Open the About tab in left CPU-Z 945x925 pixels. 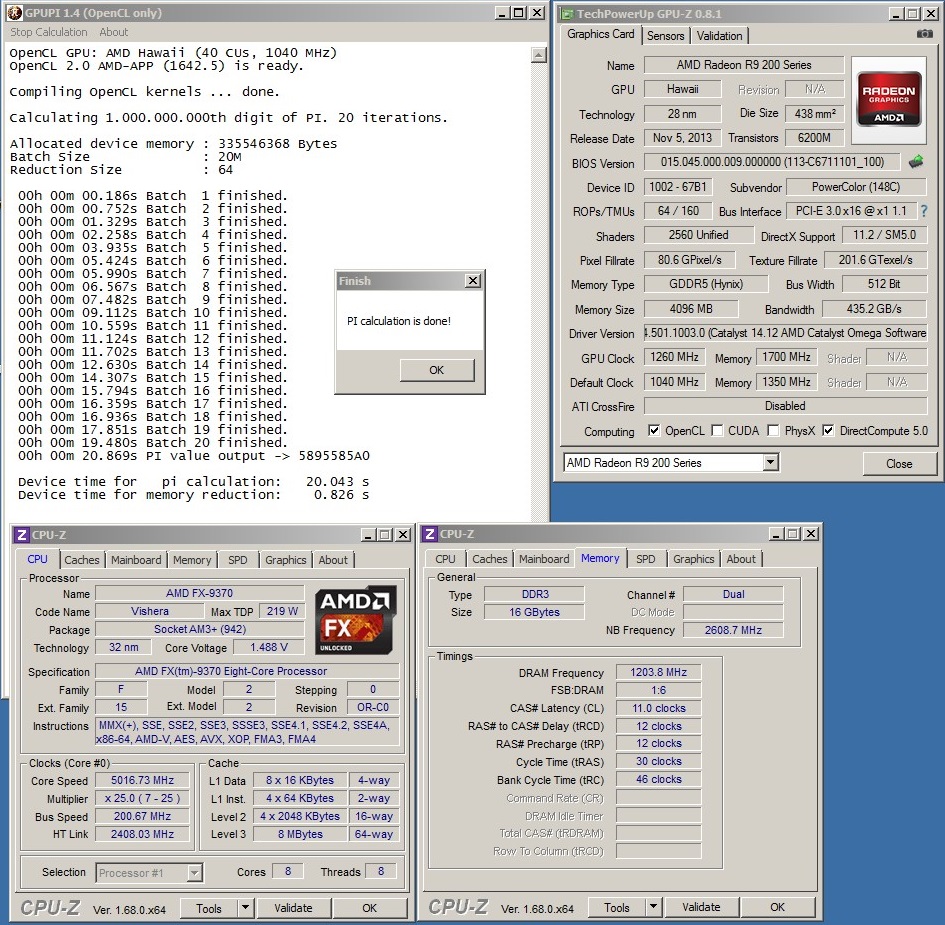point(333,560)
